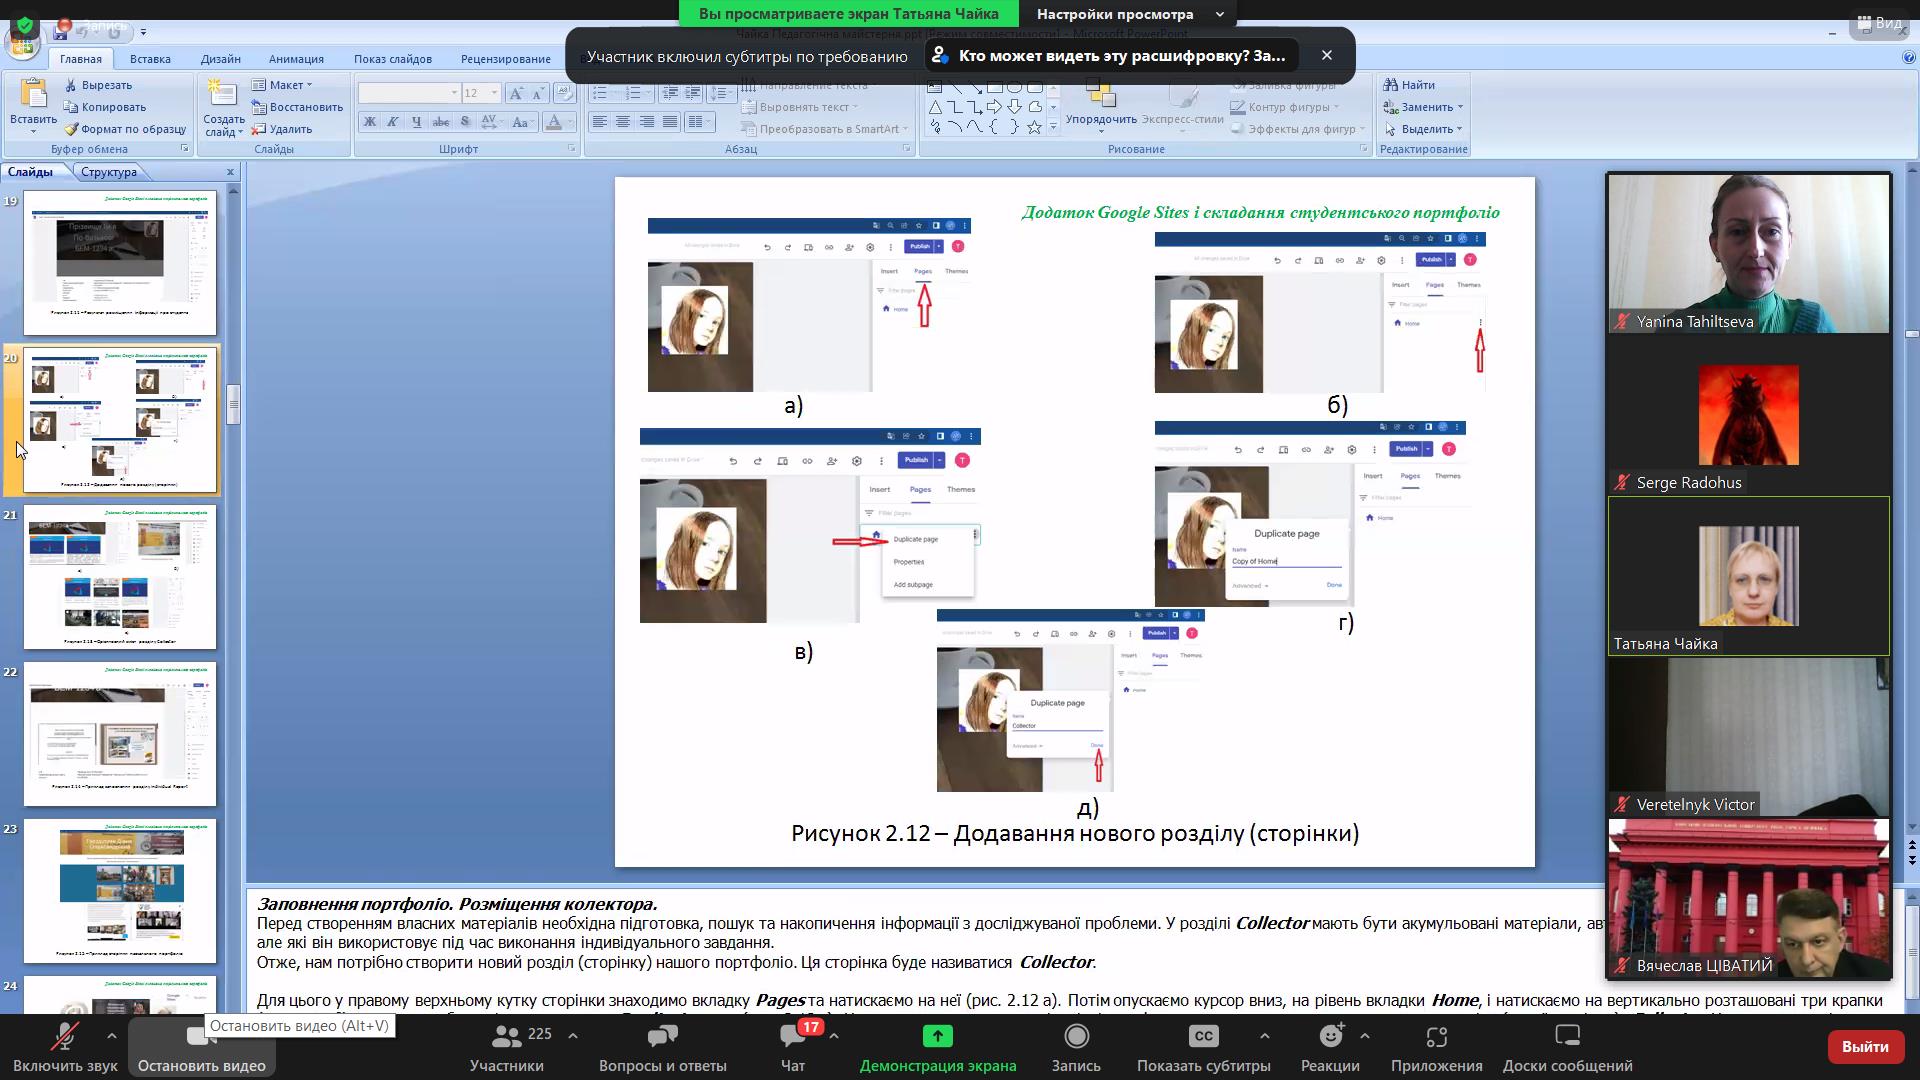Select slide 21 thumbnail

[x=120, y=577]
